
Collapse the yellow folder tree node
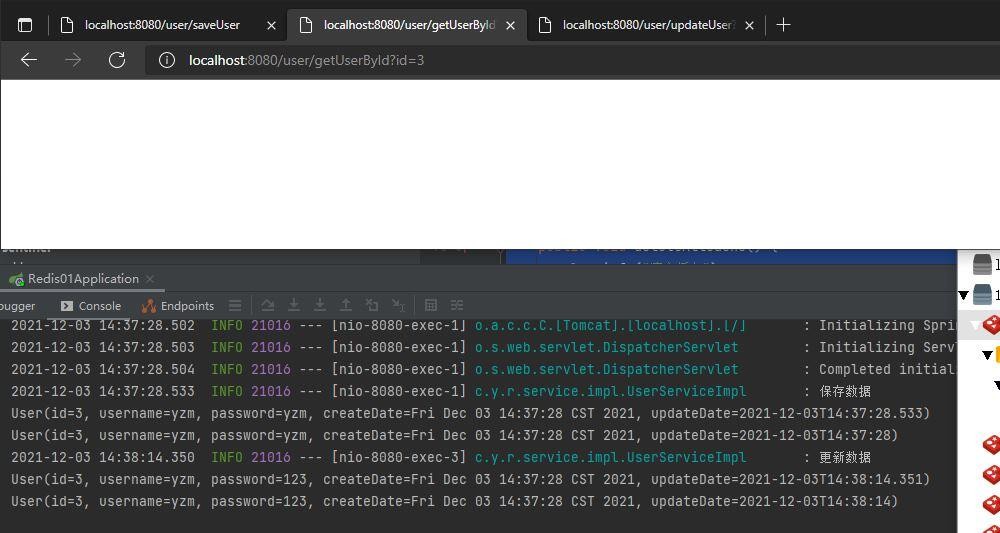click(987, 355)
